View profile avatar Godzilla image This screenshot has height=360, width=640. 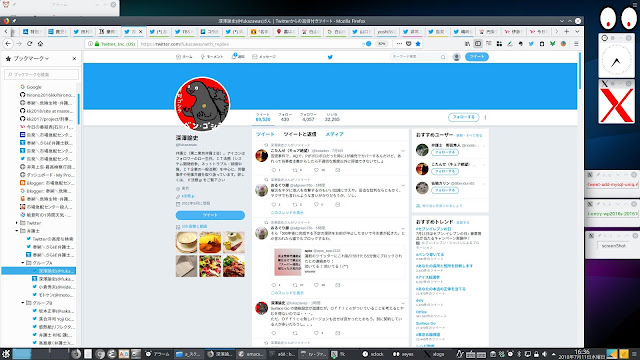click(202, 104)
